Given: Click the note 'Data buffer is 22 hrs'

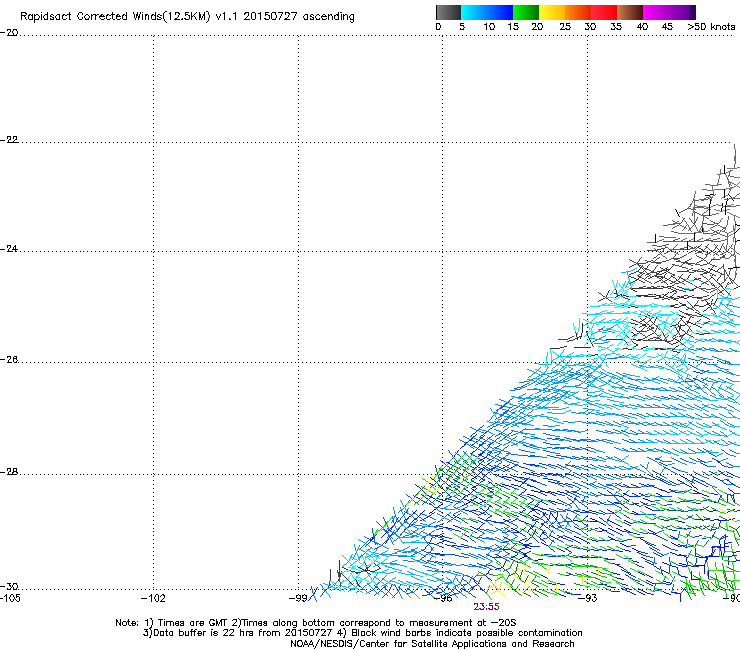Looking at the screenshot, I should click(203, 633).
